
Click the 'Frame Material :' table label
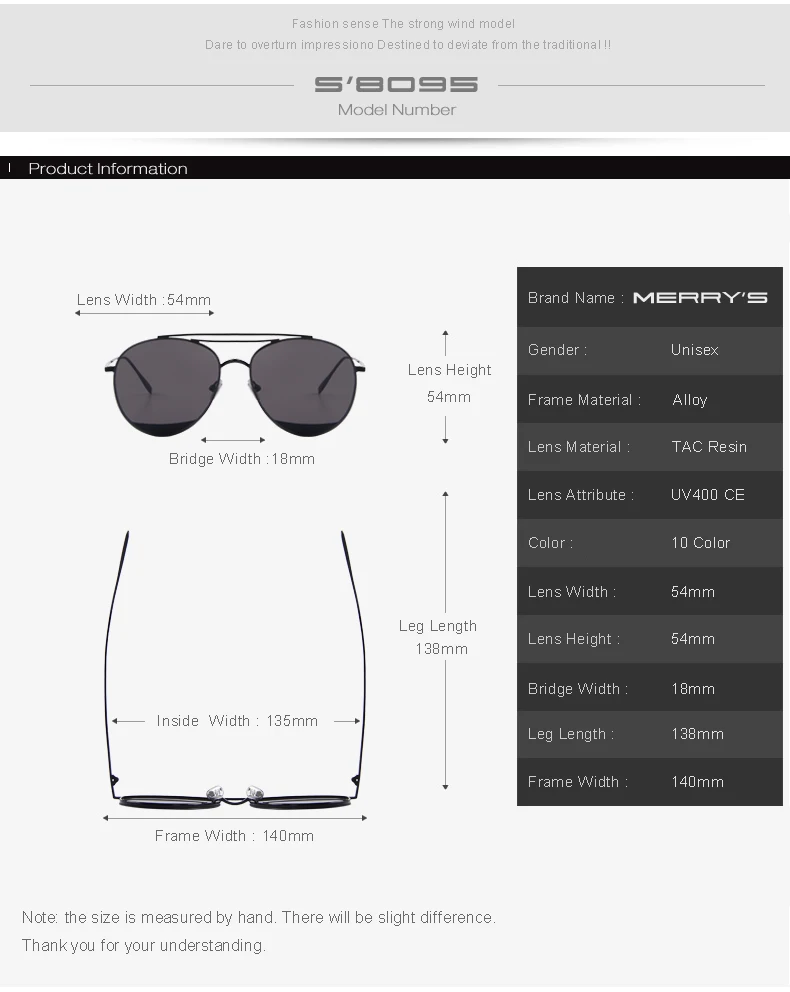pos(584,400)
